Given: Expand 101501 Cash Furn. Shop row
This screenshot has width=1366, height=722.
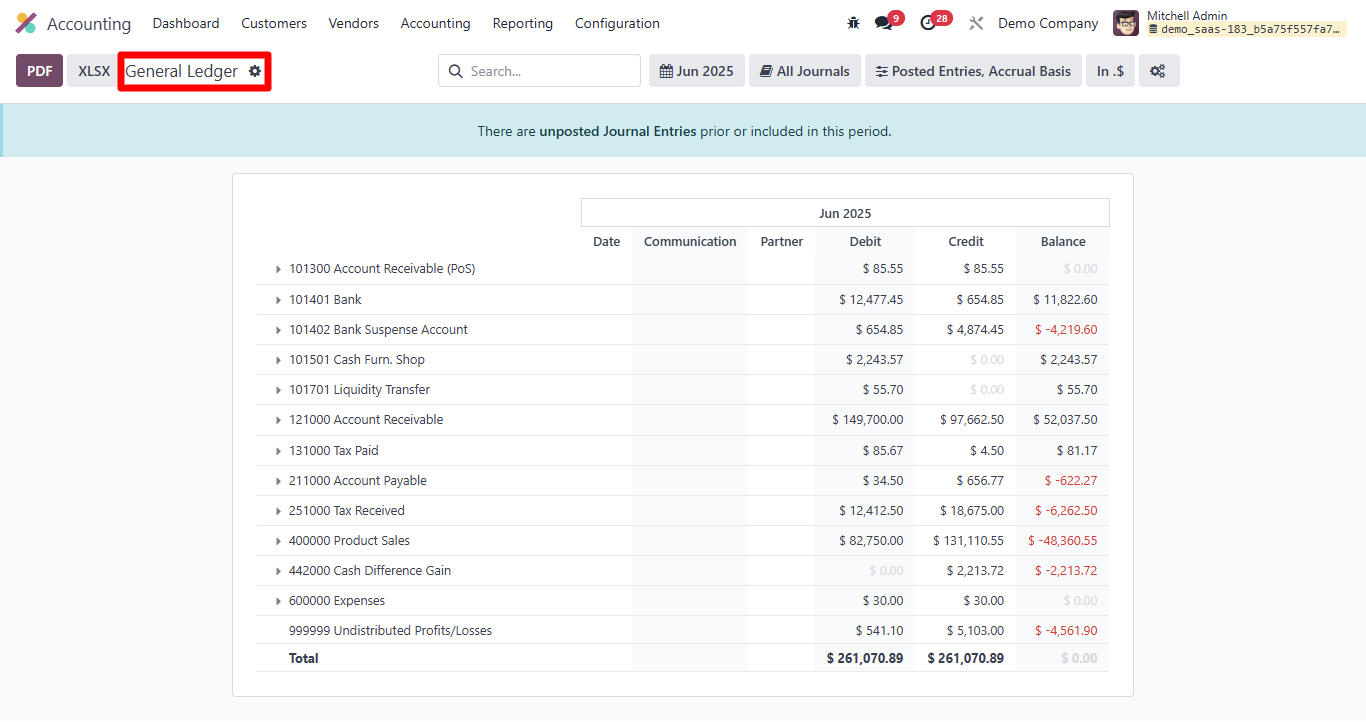Looking at the screenshot, I should point(279,360).
